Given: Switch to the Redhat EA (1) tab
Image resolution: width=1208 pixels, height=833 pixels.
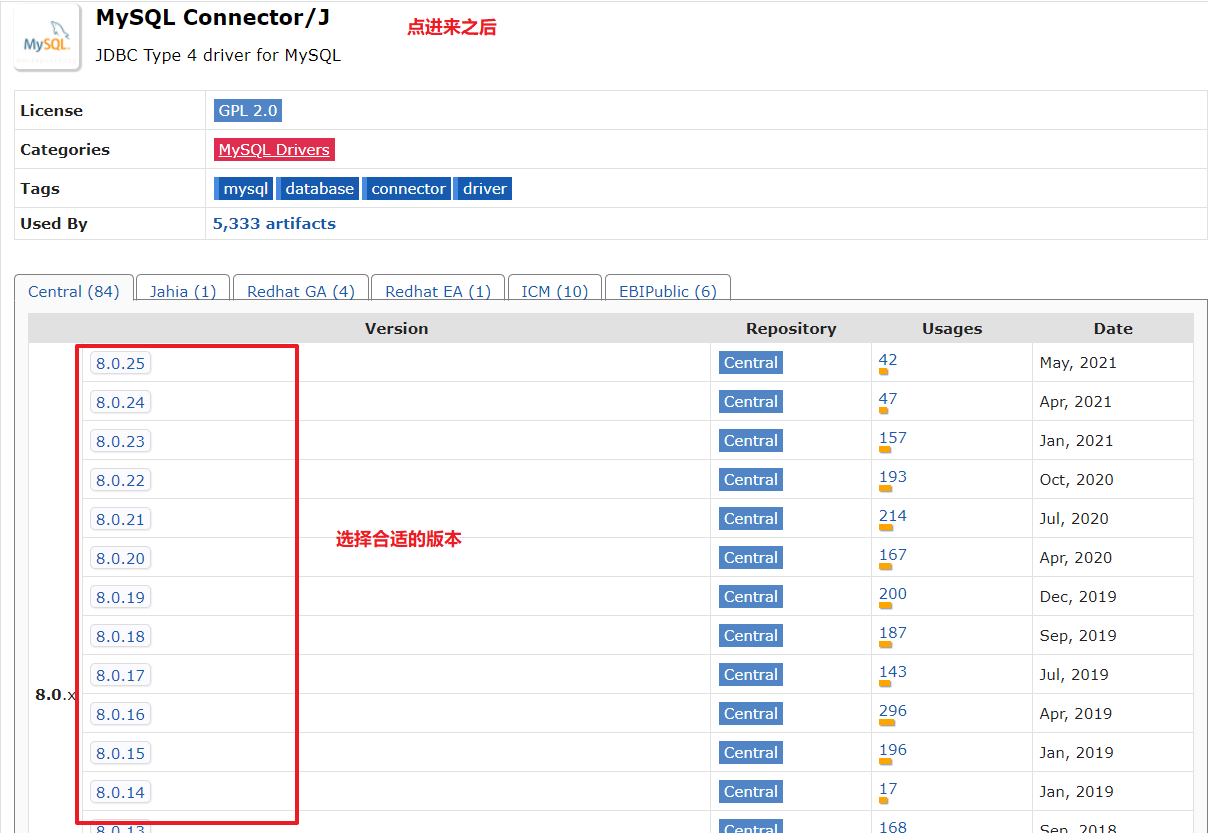Looking at the screenshot, I should [x=438, y=291].
